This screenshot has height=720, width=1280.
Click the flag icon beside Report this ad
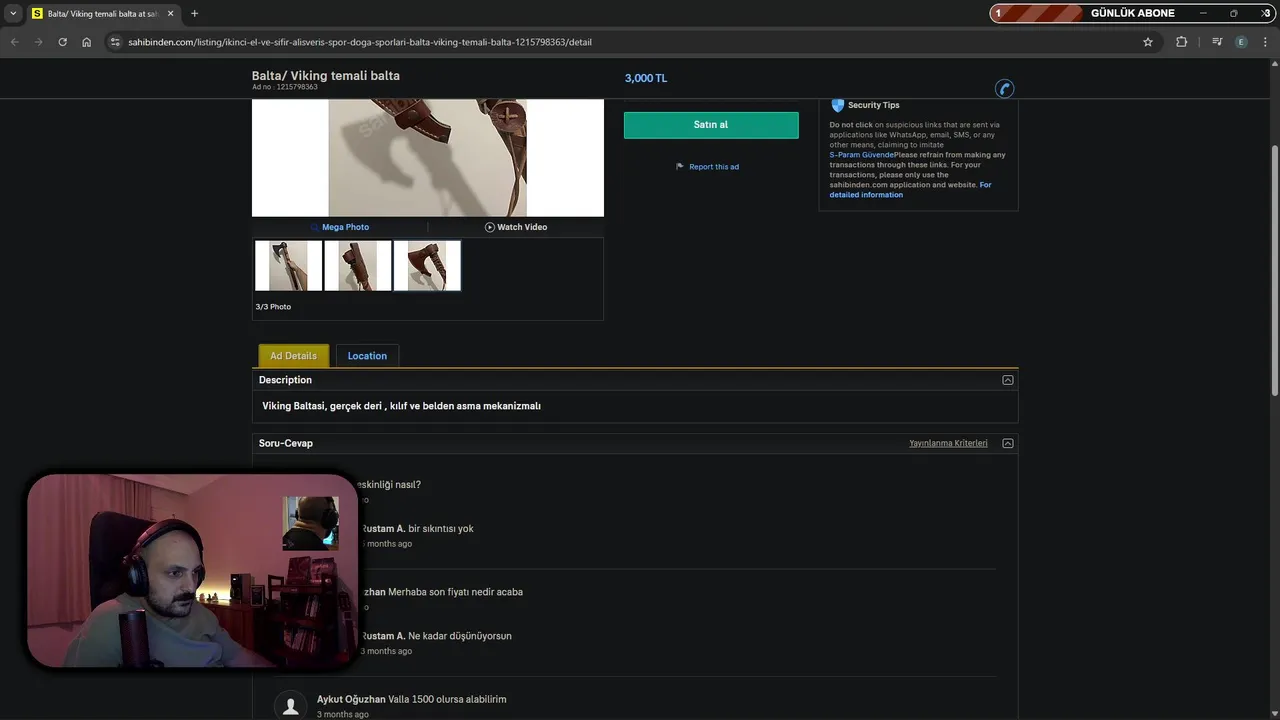pos(680,167)
